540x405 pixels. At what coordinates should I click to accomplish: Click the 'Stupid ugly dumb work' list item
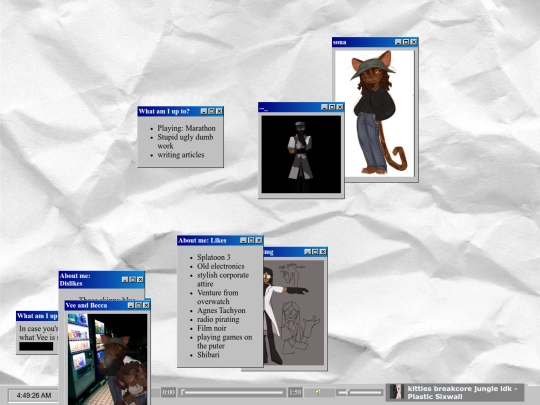tap(185, 141)
